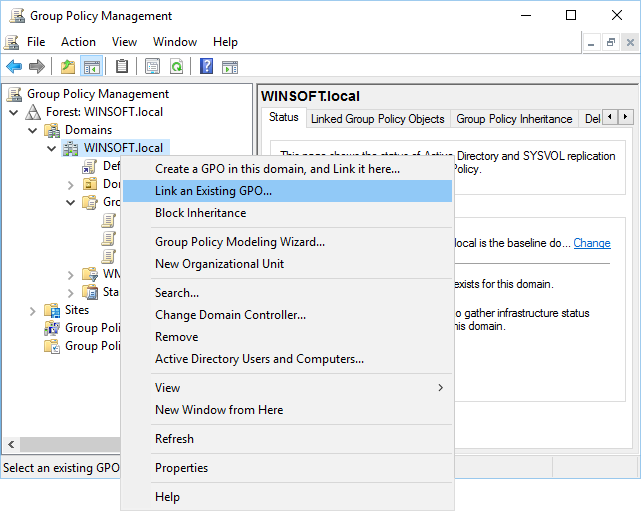This screenshot has width=641, height=511.
Task: Select the Default Domain Policy link icon
Action: 90,166
